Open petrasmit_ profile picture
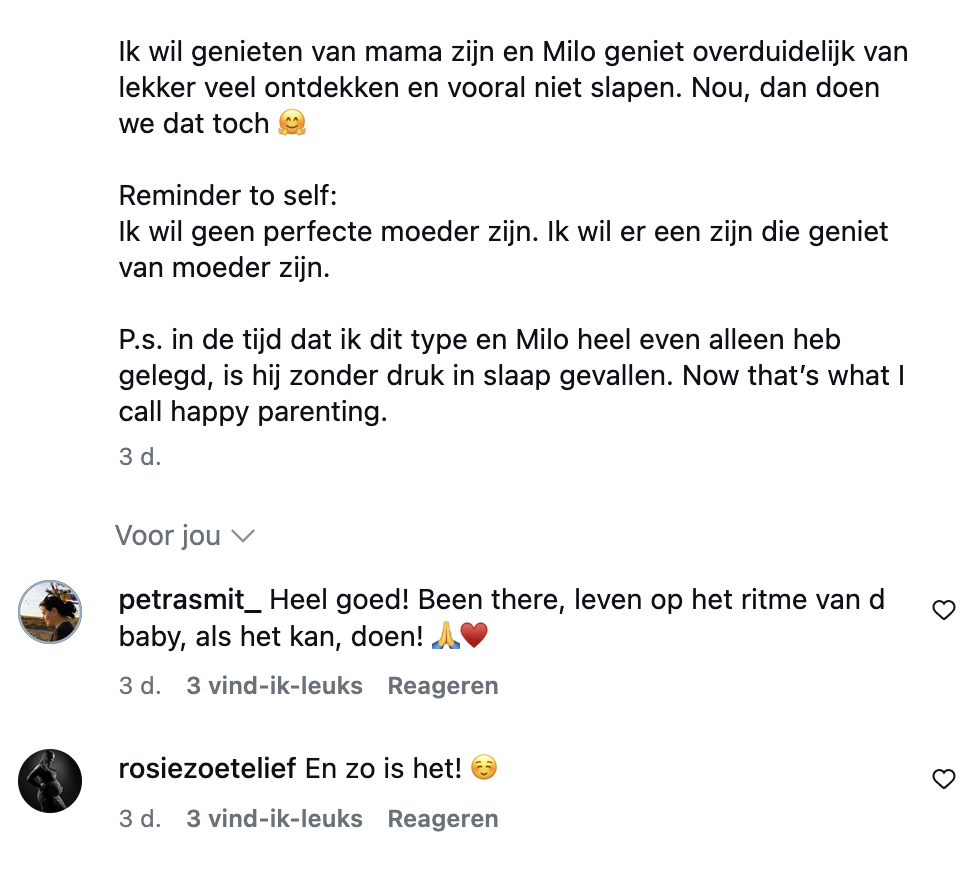 pos(50,612)
